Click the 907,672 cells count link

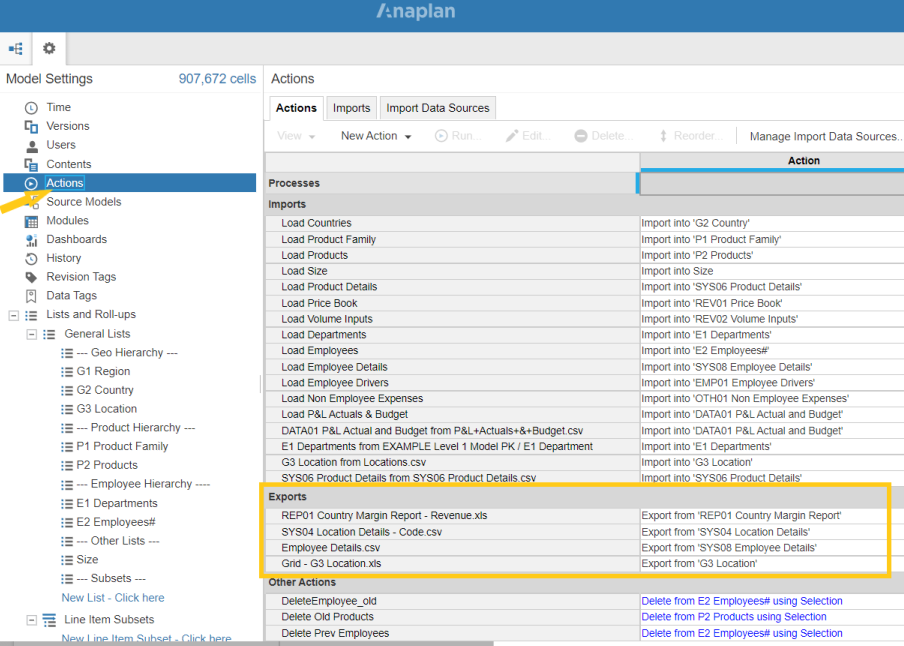pos(217,79)
